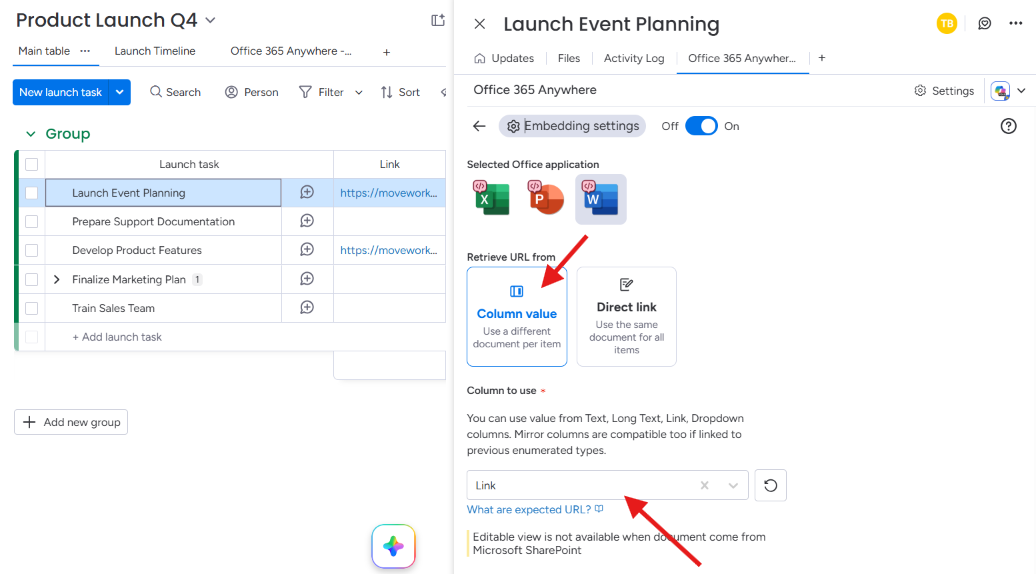Collapse the Group section chevron
The width and height of the screenshot is (1036, 574).
[x=30, y=134]
